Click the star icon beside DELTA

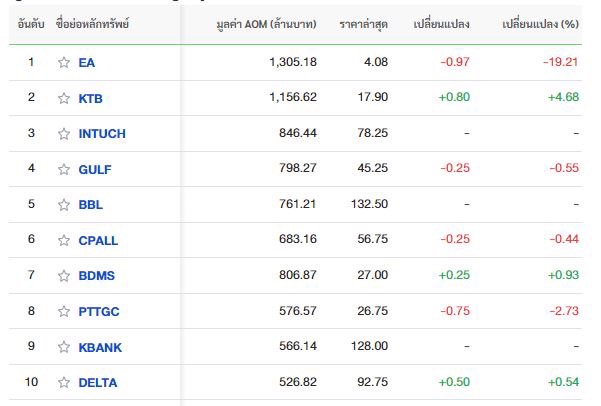64,382
